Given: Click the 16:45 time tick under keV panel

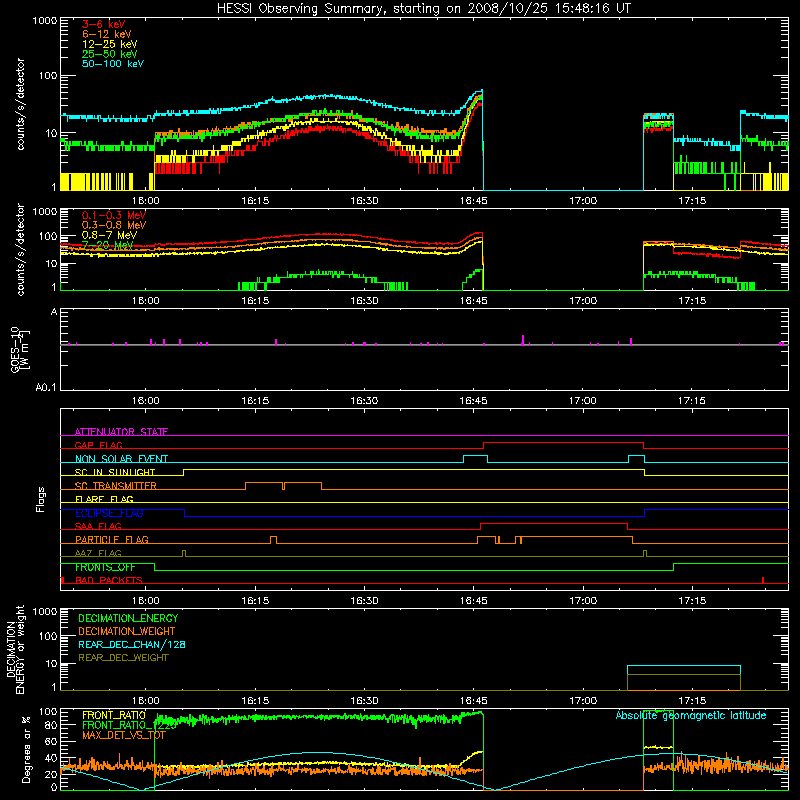Looking at the screenshot, I should tap(473, 201).
